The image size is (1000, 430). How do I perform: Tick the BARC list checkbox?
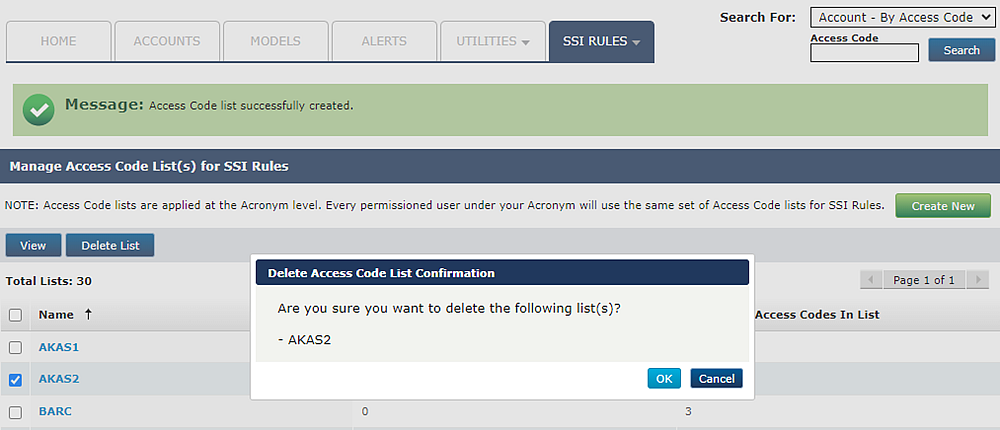15,412
